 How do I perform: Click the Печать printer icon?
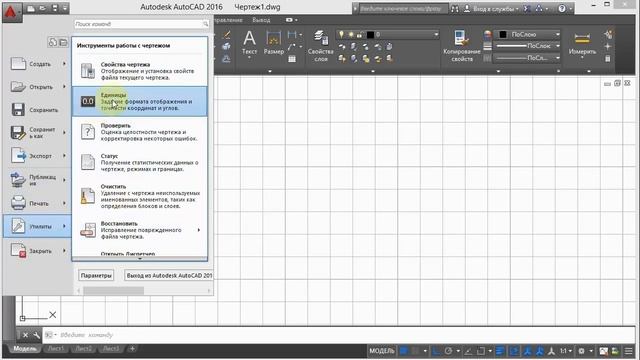pyautogui.click(x=18, y=203)
